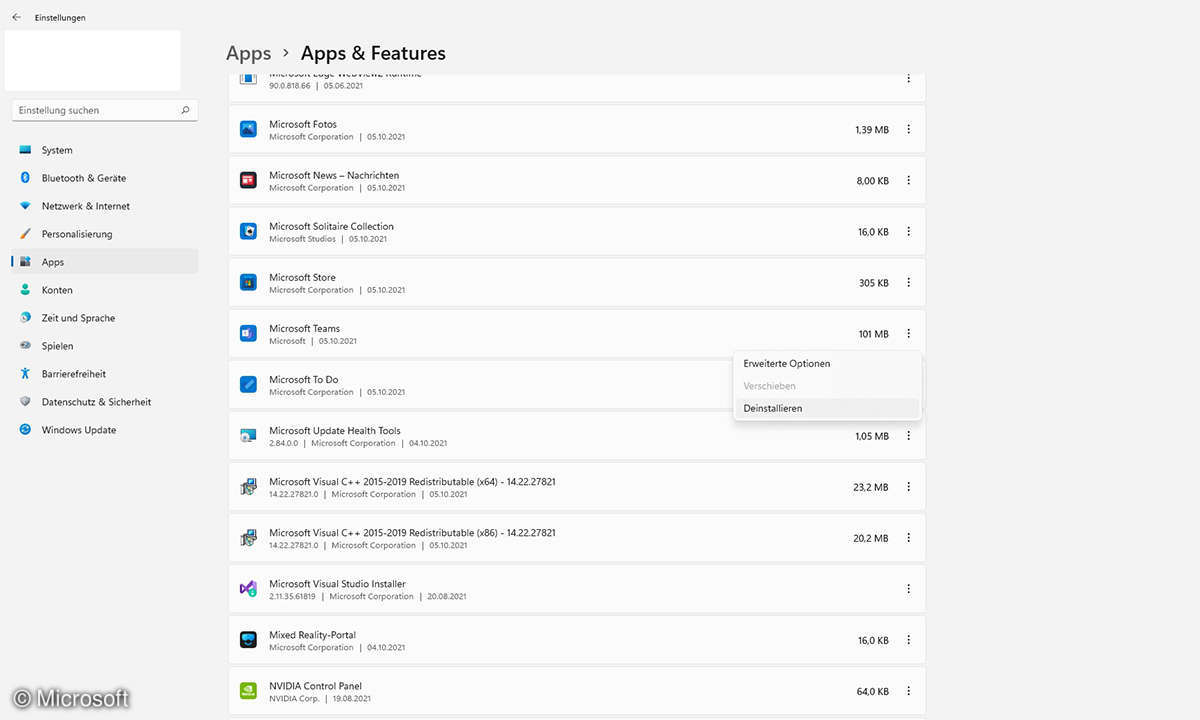Click the Microsoft Store app icon
The width and height of the screenshot is (1200, 720).
point(248,282)
